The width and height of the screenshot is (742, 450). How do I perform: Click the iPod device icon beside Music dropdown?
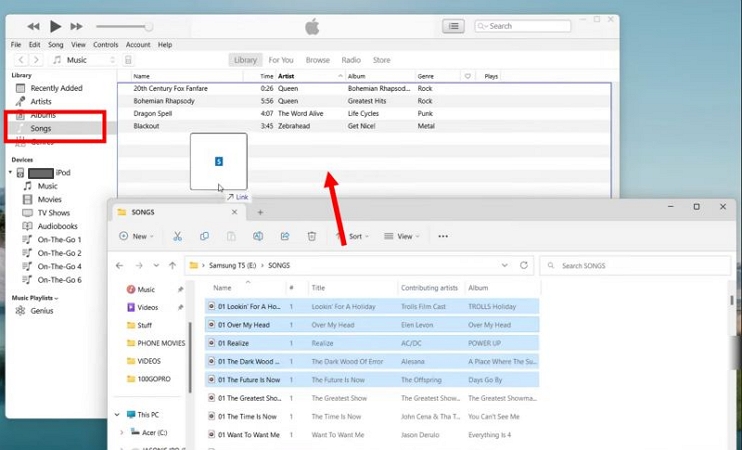[128, 60]
